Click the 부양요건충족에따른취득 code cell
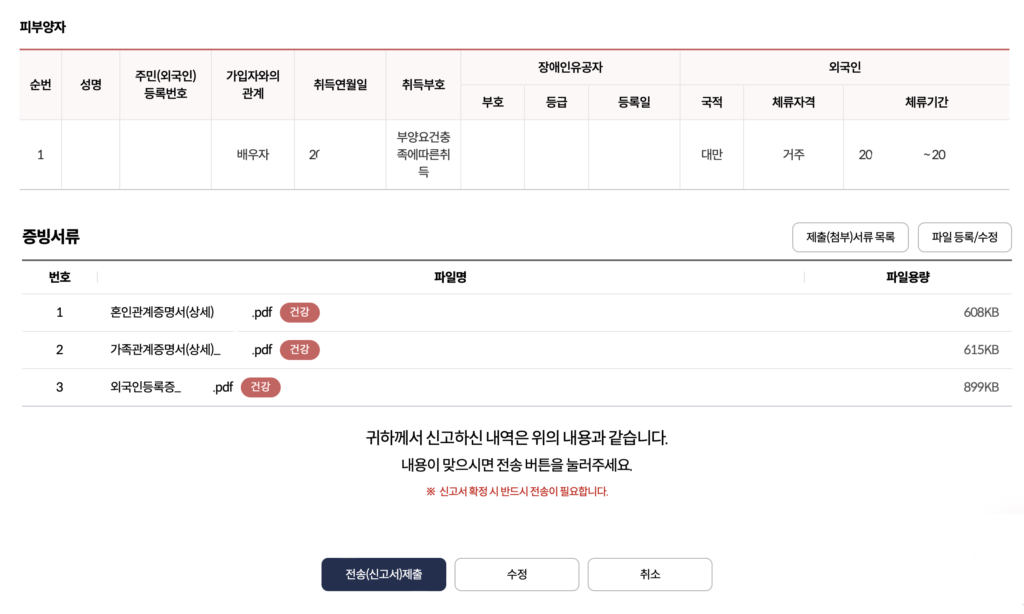 (423, 154)
